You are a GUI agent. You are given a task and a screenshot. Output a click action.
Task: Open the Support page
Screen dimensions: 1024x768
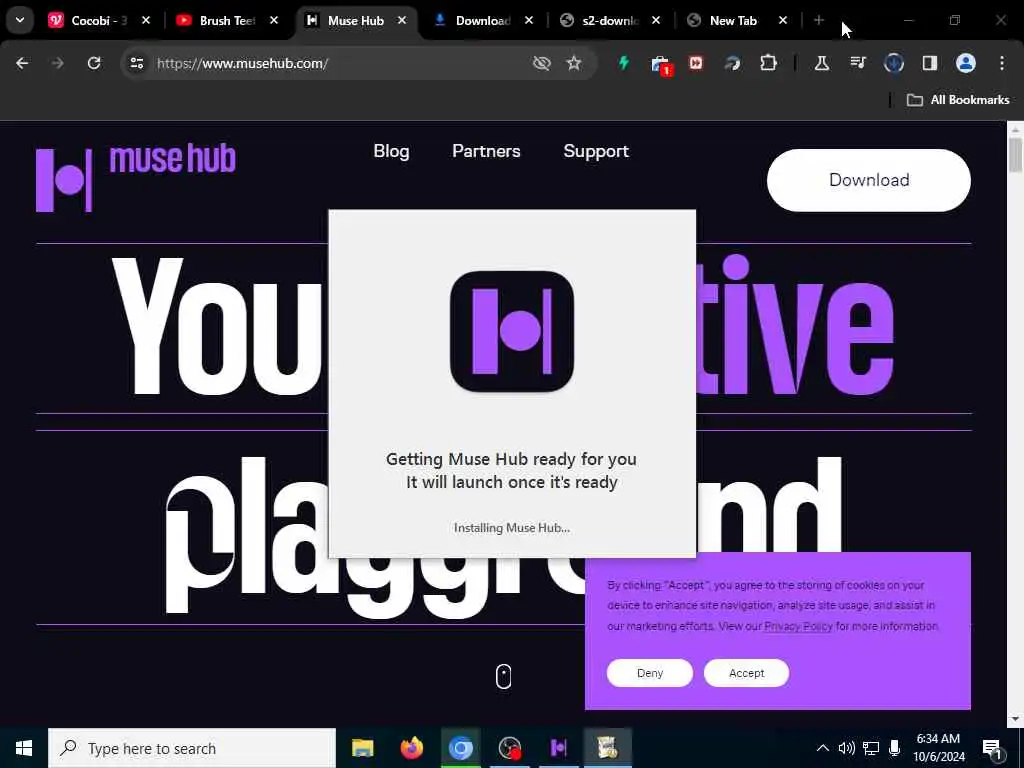pos(596,151)
